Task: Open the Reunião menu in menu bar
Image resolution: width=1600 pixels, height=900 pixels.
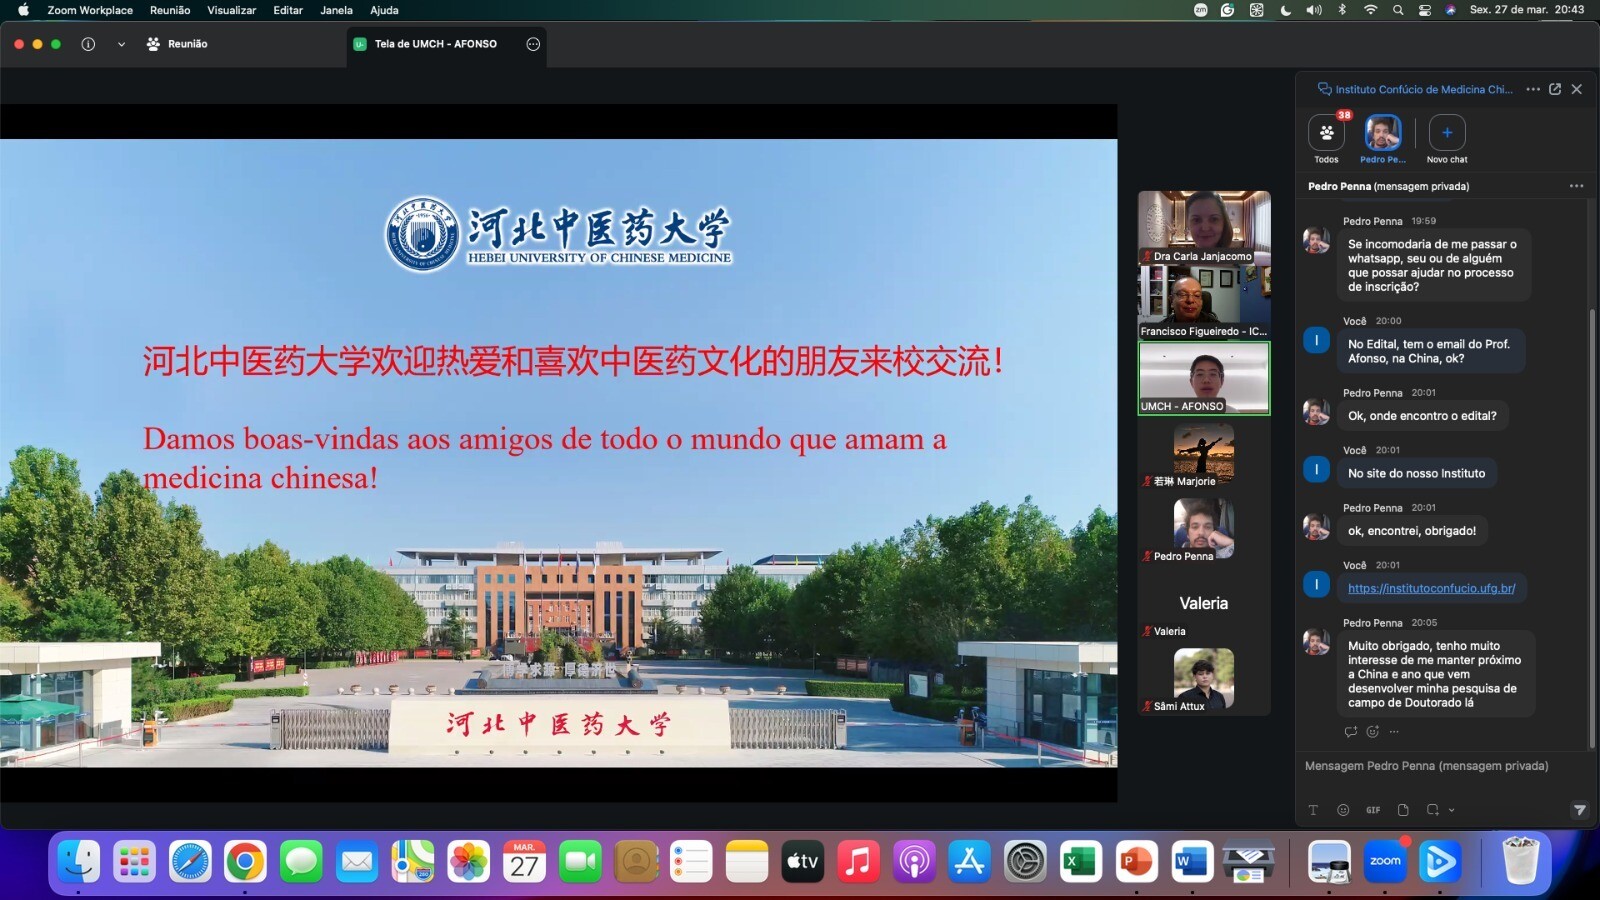Action: pyautogui.click(x=170, y=10)
